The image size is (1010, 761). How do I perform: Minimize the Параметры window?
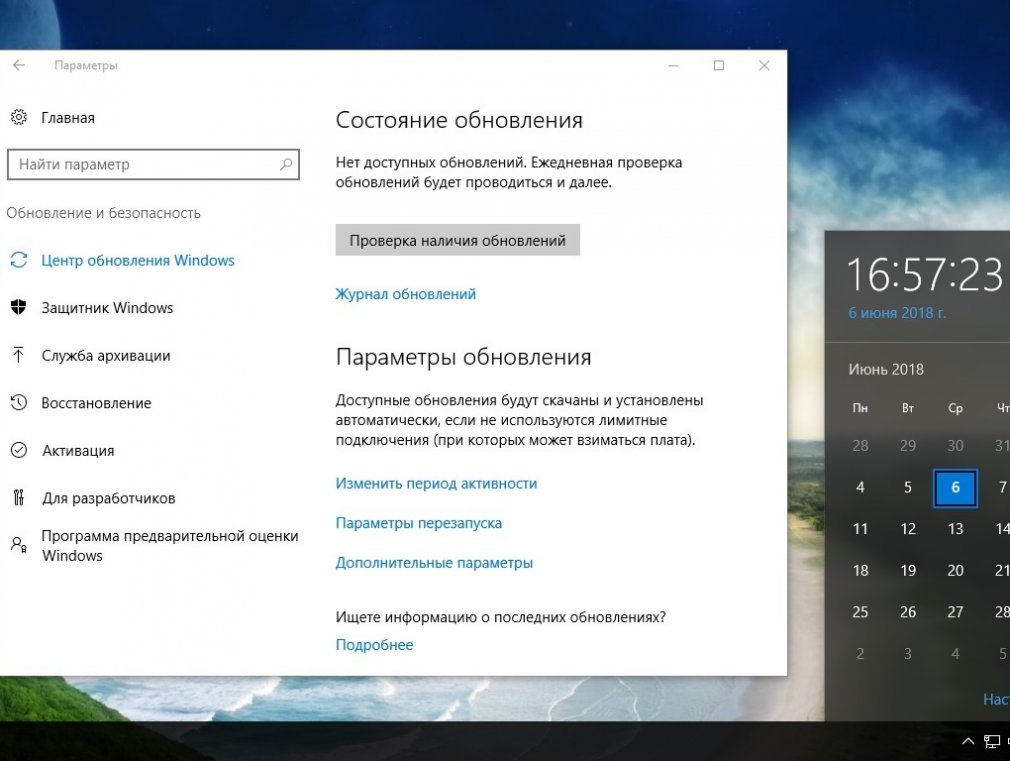point(674,65)
